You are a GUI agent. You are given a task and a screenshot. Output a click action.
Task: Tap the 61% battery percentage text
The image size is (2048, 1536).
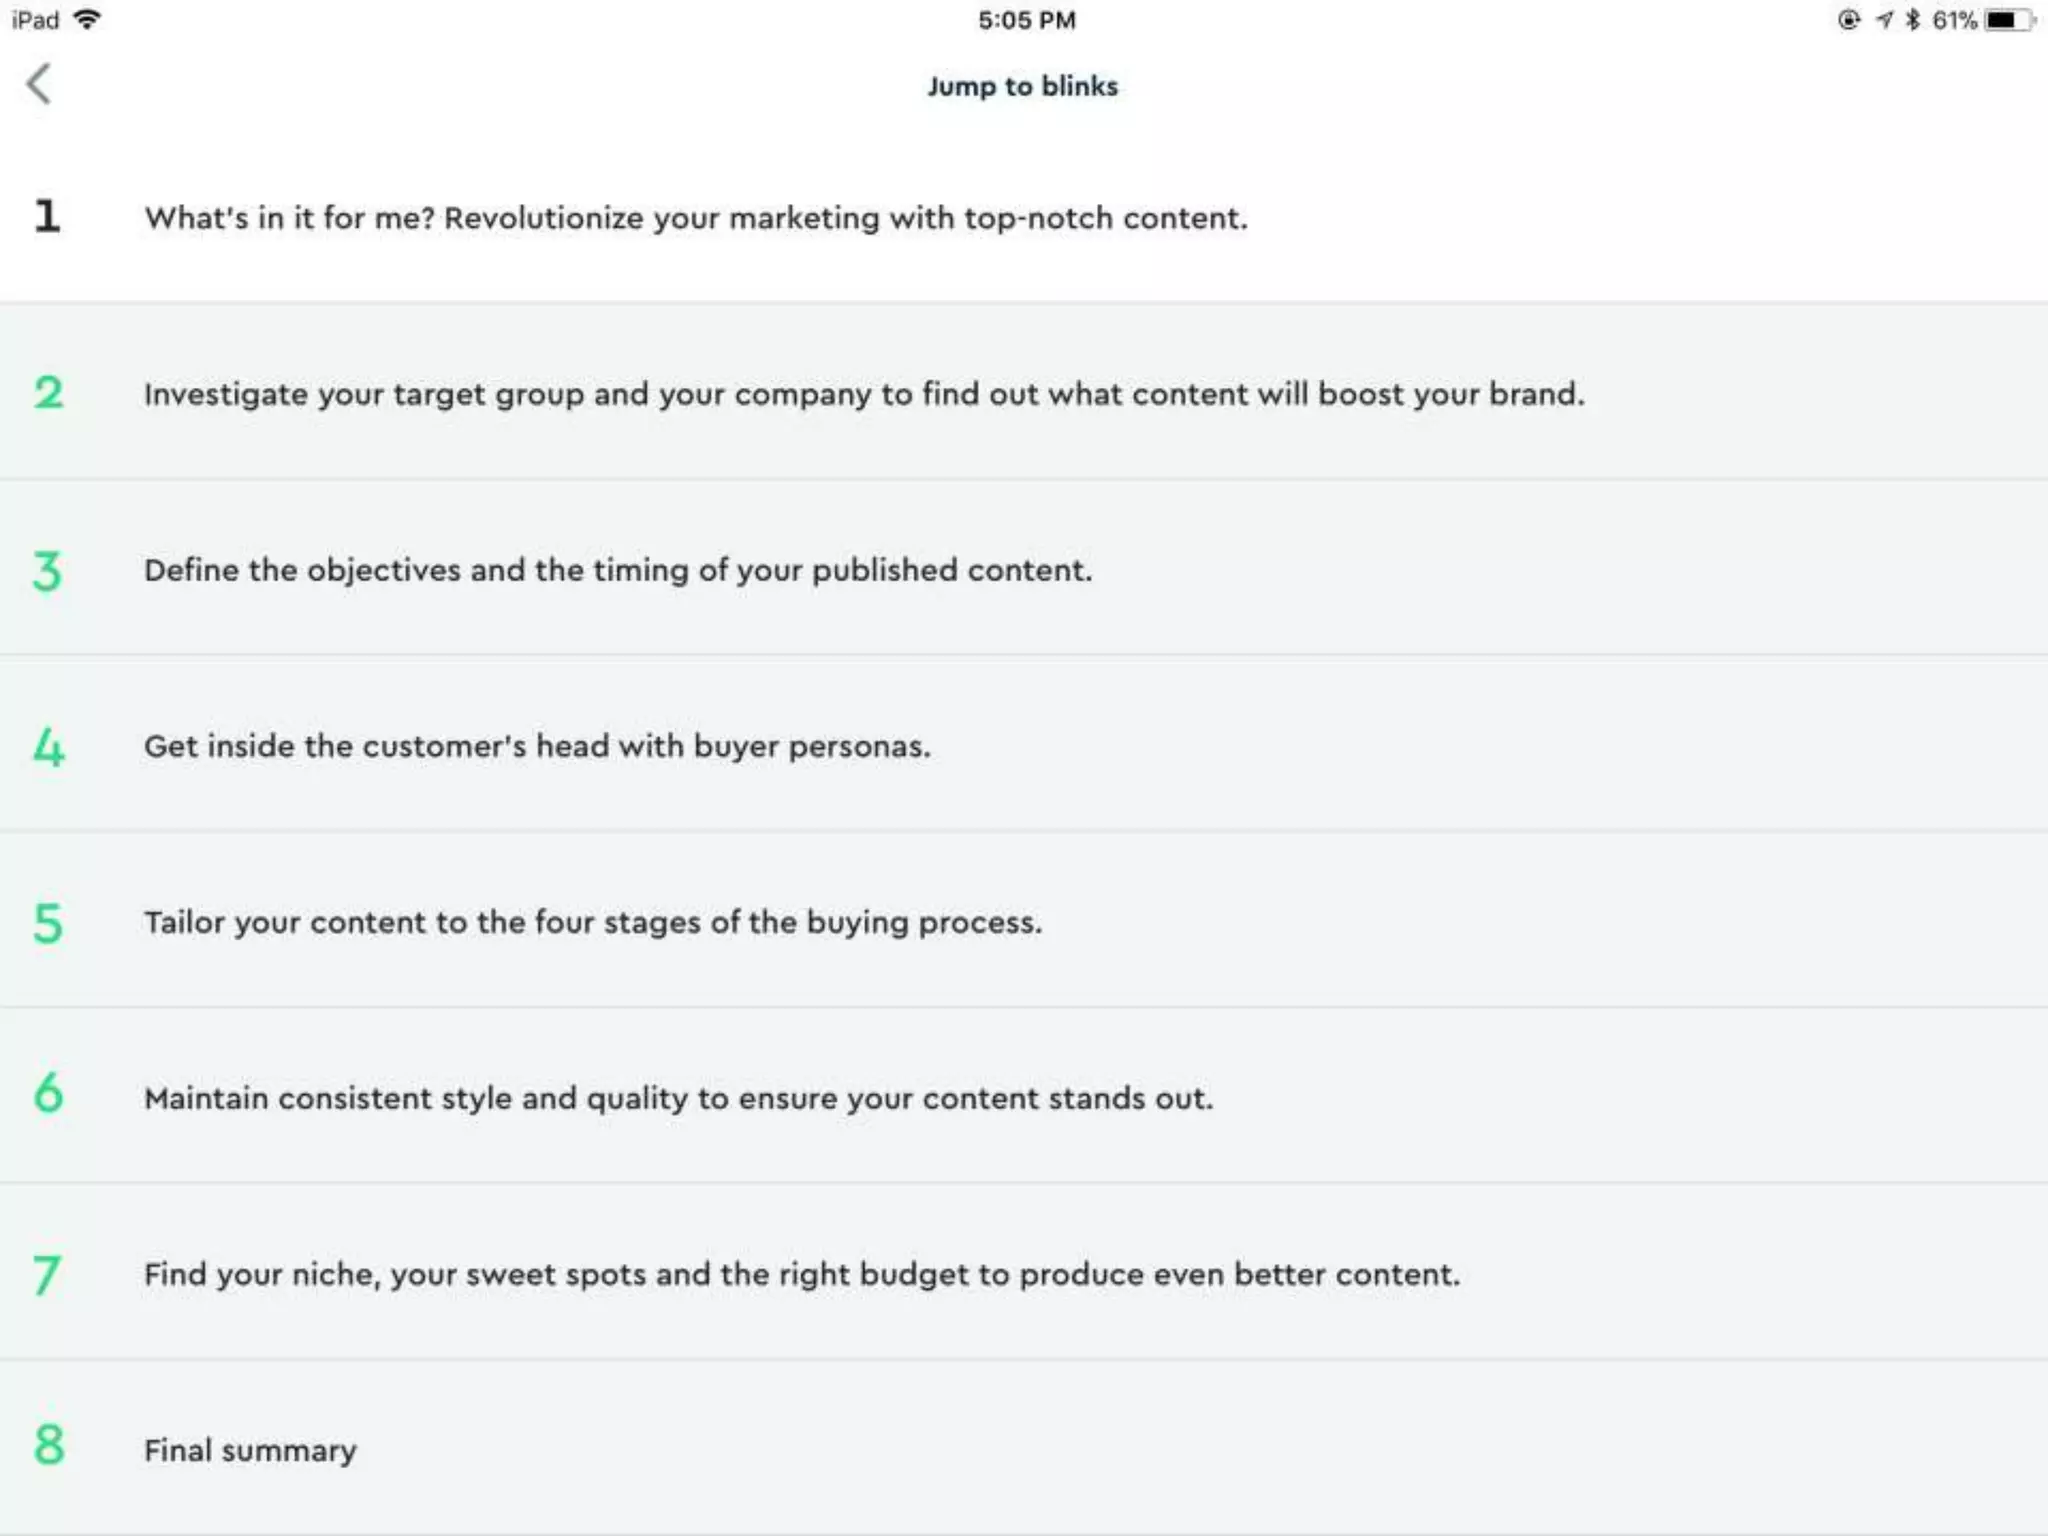pos(1954,20)
